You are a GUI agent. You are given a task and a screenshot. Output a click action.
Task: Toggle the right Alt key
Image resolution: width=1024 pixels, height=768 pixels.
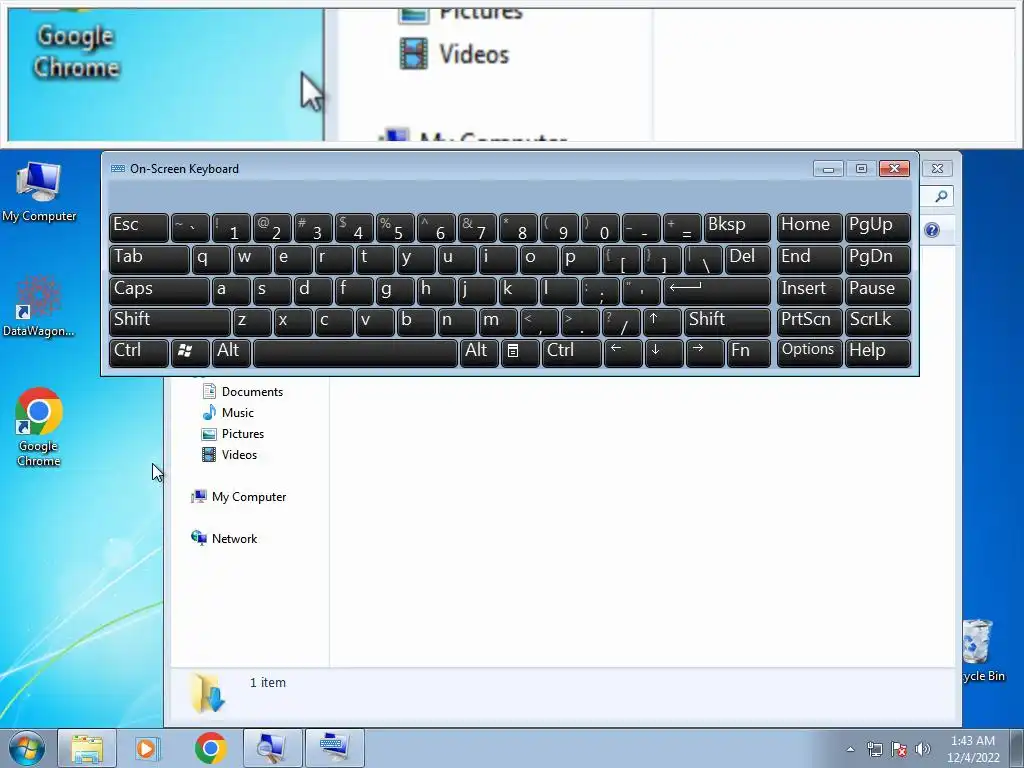point(479,353)
